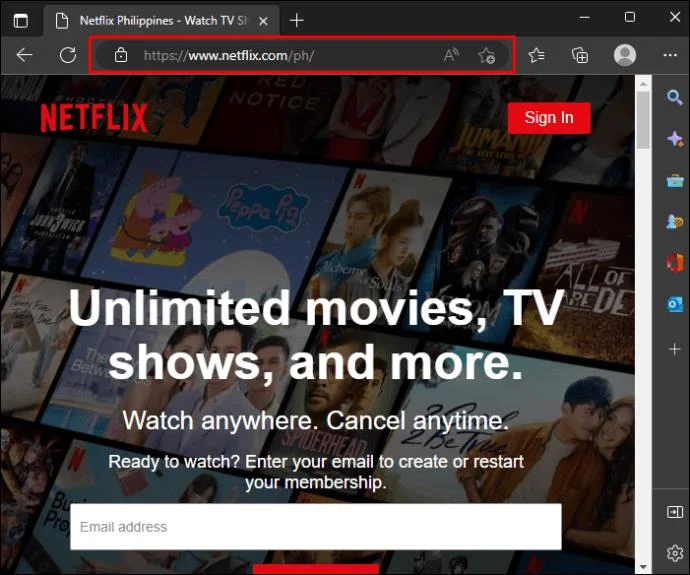Click the Netflix logo
690x575 pixels.
[x=94, y=117]
